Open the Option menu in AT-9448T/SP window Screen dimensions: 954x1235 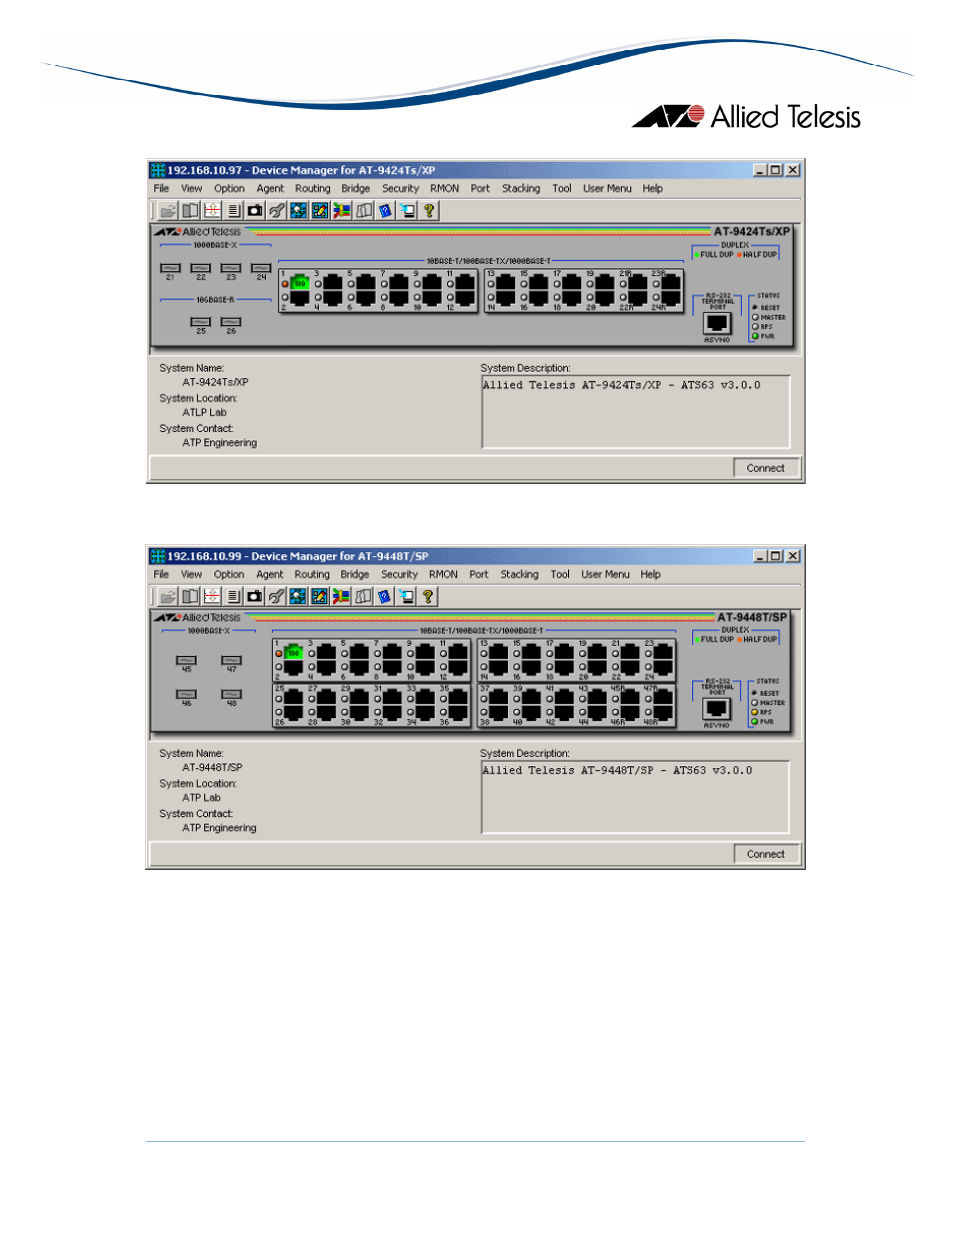[x=229, y=575]
